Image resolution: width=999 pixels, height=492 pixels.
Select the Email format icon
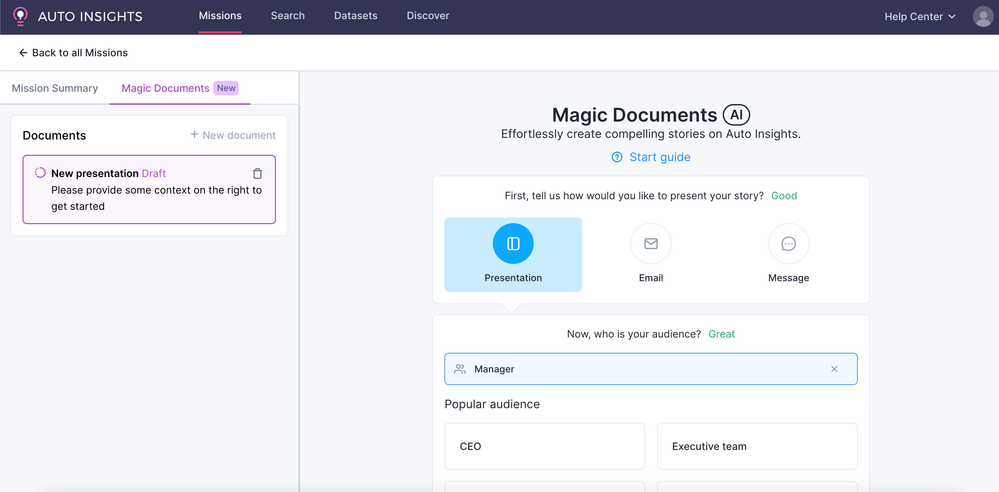point(650,243)
